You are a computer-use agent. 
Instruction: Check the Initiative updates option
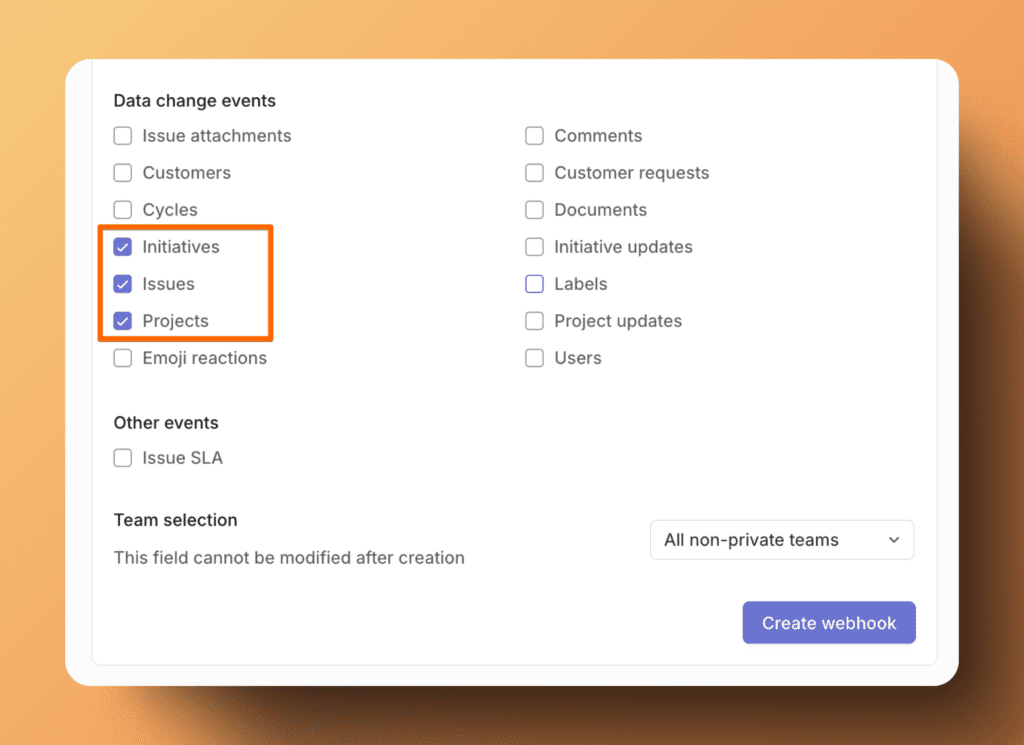click(x=535, y=247)
